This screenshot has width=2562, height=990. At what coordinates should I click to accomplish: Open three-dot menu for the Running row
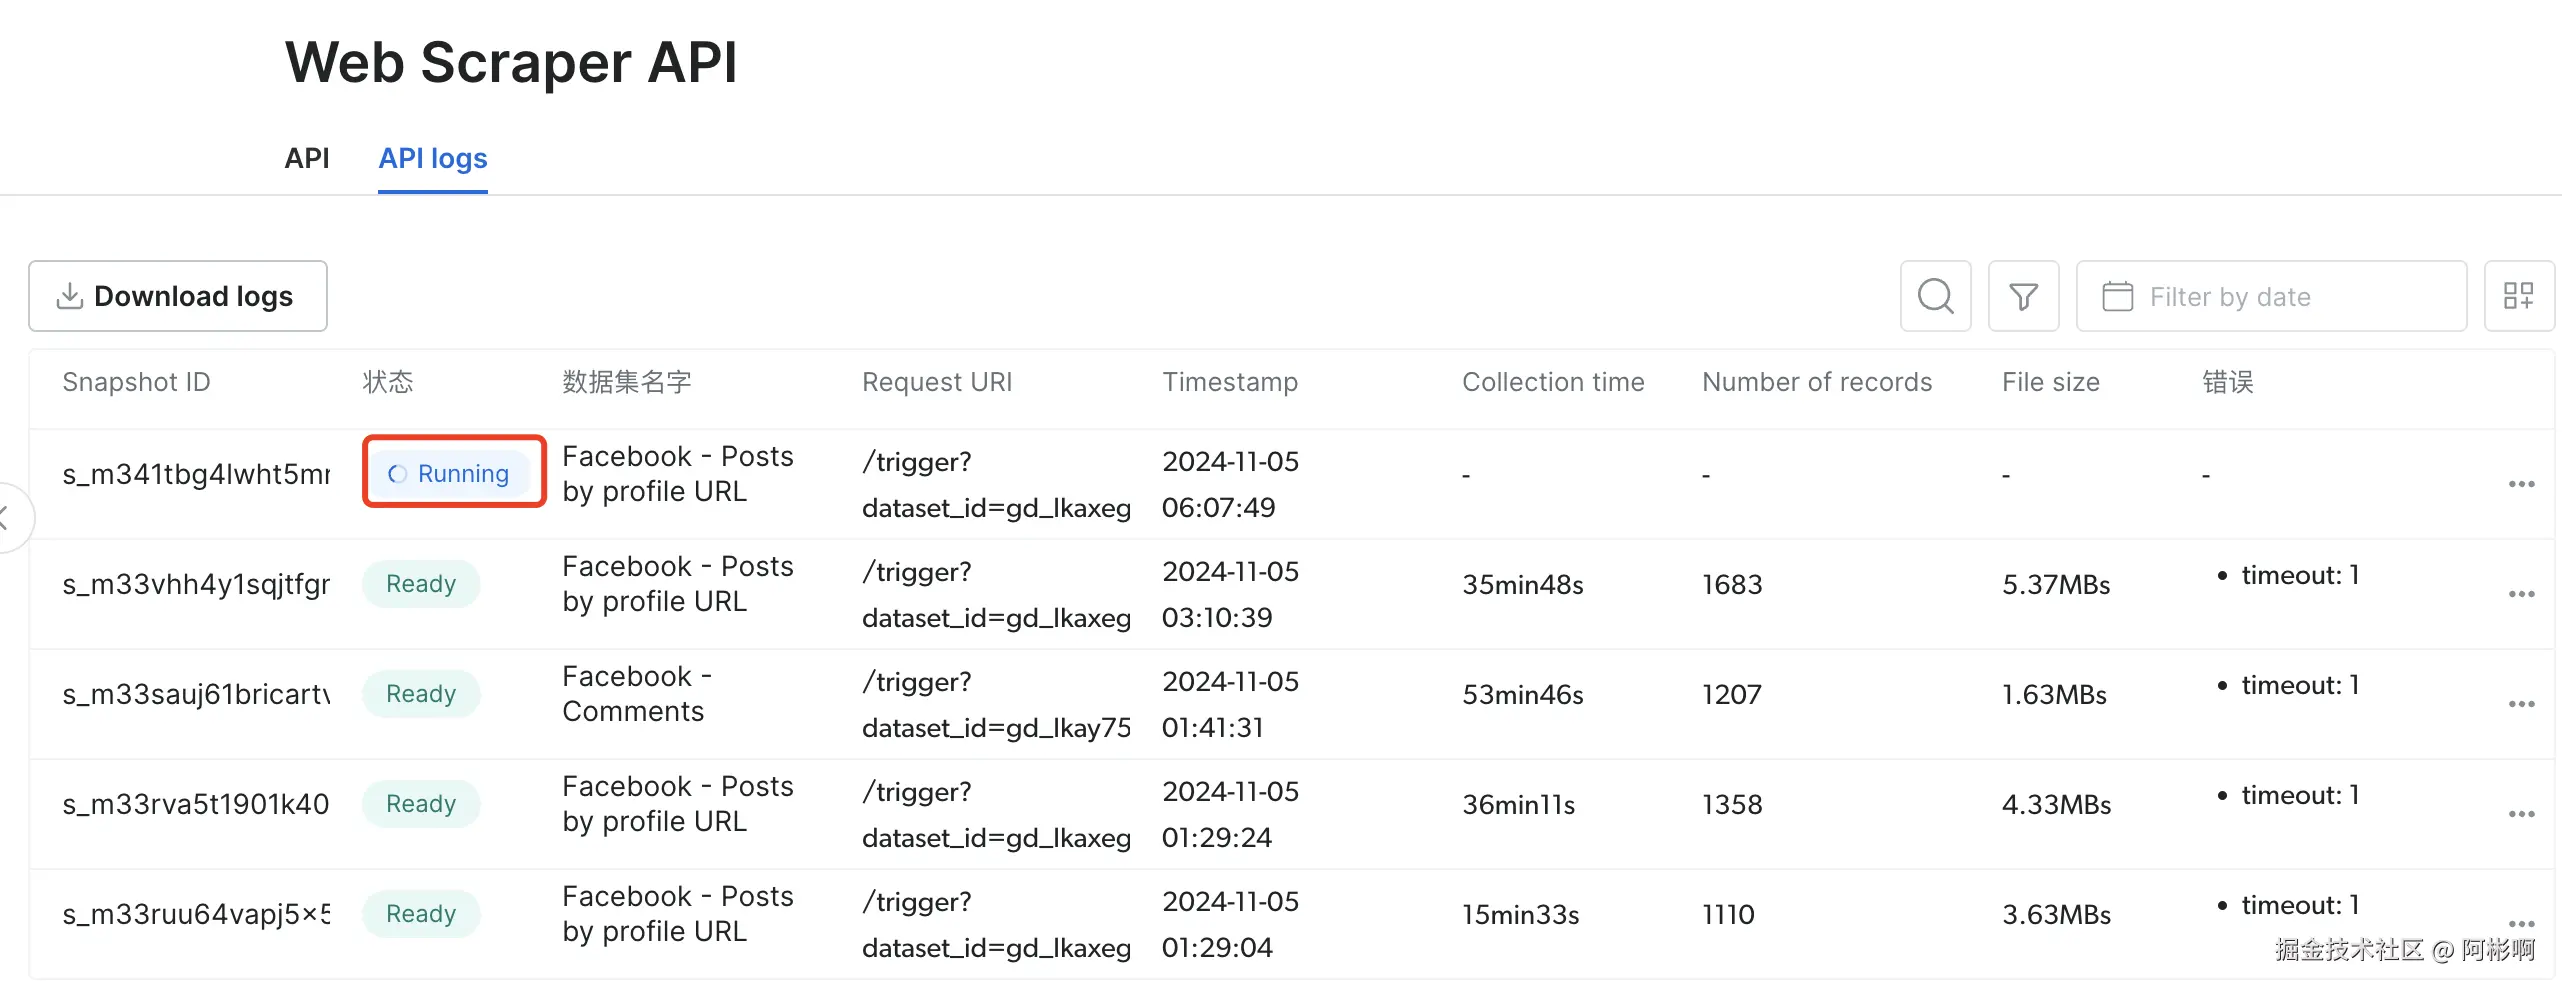2521,484
